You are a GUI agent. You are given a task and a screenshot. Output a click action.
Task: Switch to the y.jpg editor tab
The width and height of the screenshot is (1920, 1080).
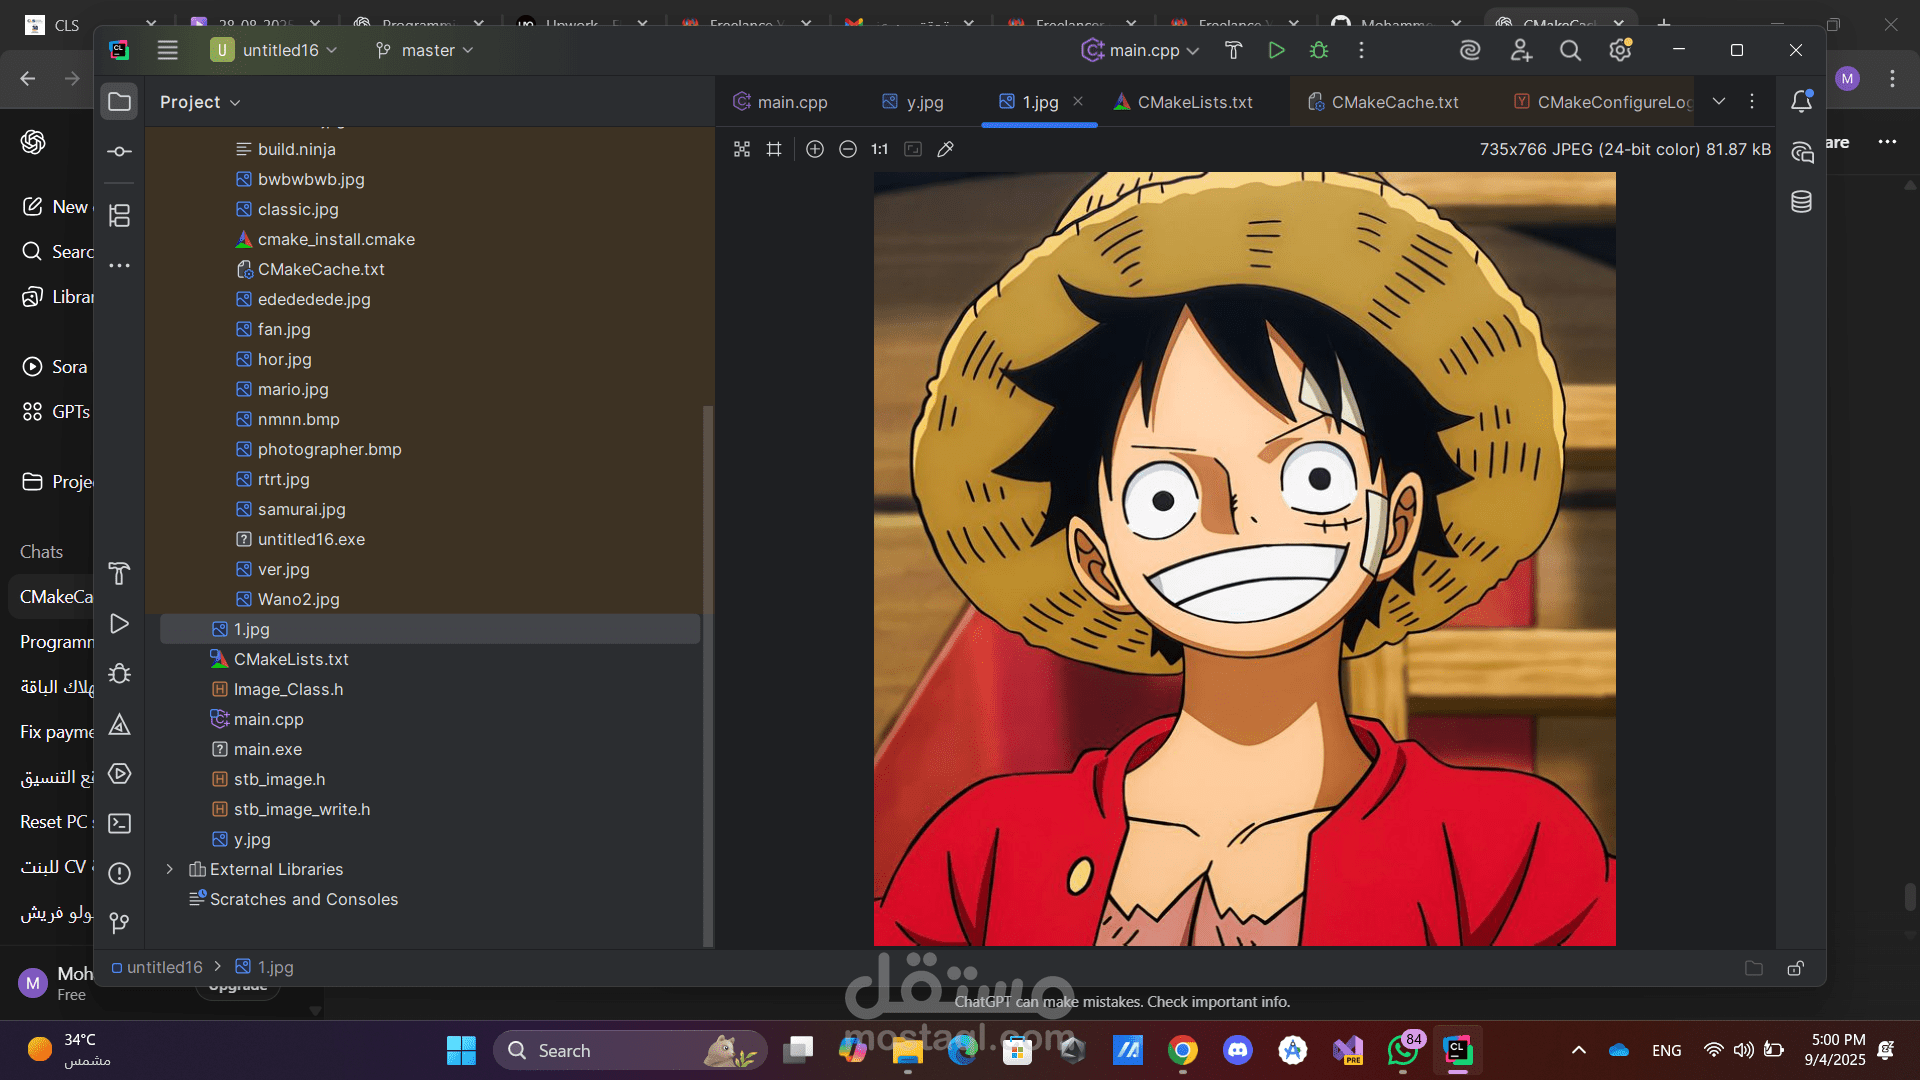pos(913,102)
